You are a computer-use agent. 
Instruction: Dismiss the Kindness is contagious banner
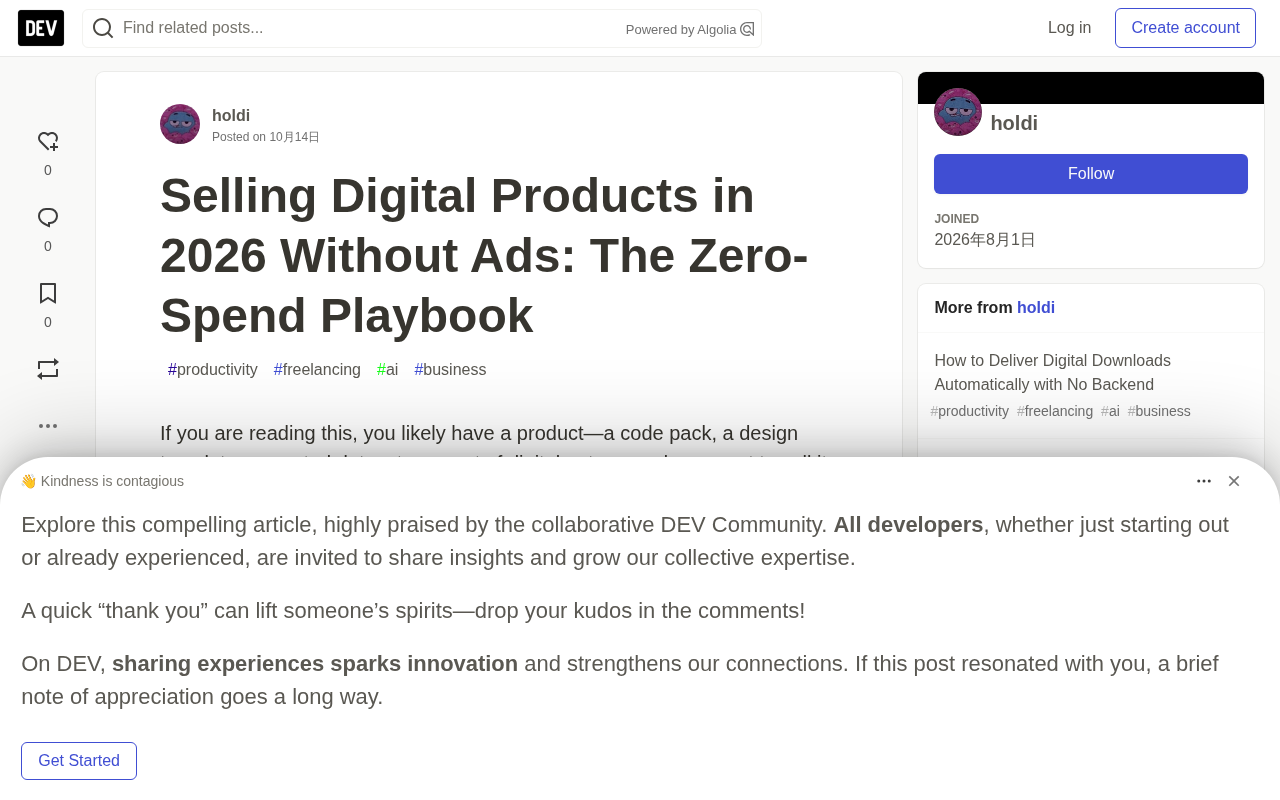[1234, 481]
